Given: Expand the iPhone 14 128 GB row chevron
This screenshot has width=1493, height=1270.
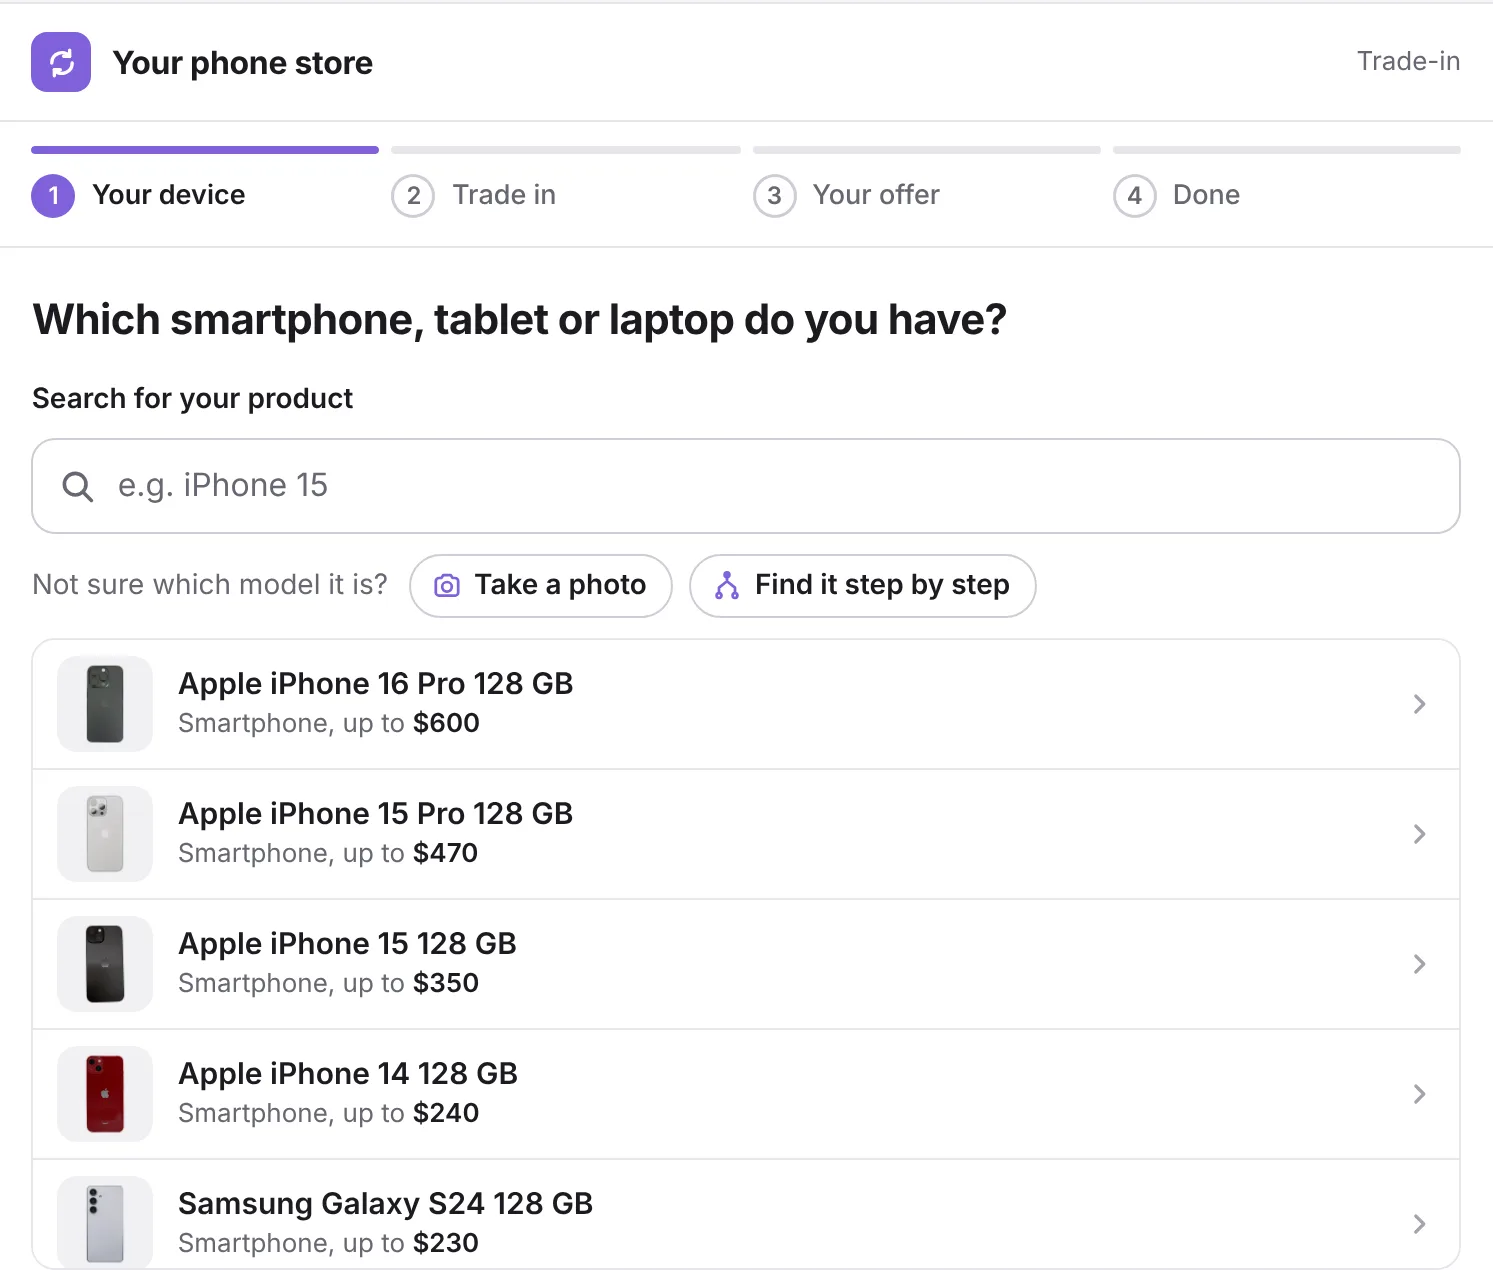Looking at the screenshot, I should pyautogui.click(x=1419, y=1094).
